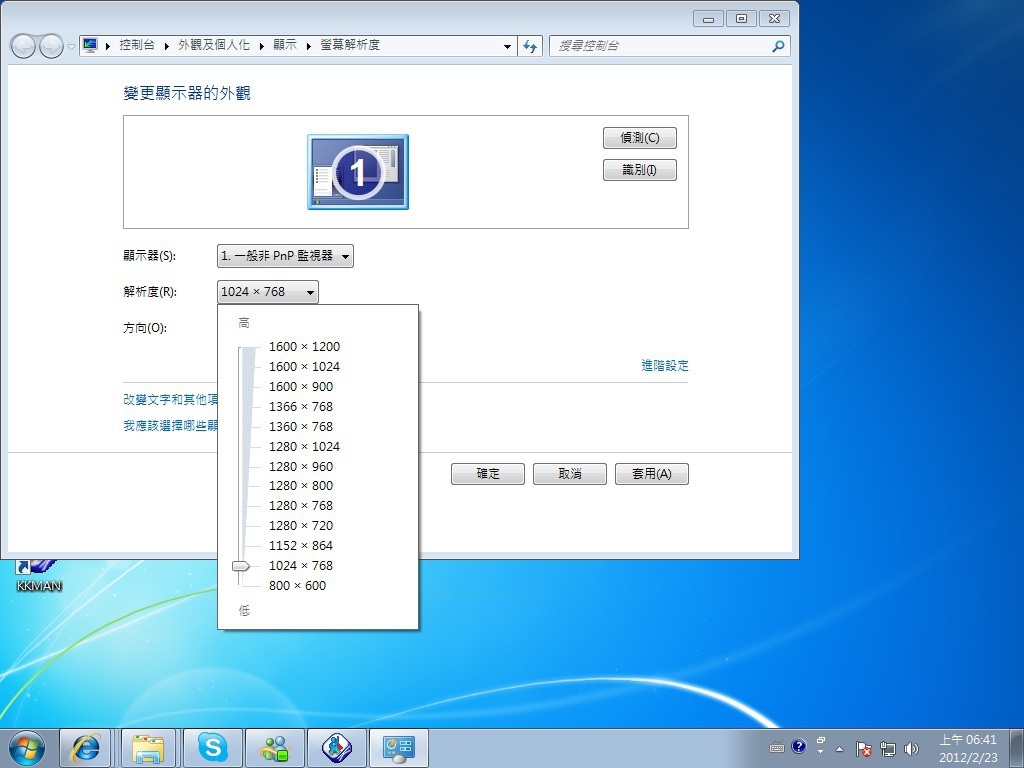The height and width of the screenshot is (768, 1024).
Task: Click the resolution slider thumb handle
Action: (x=240, y=566)
